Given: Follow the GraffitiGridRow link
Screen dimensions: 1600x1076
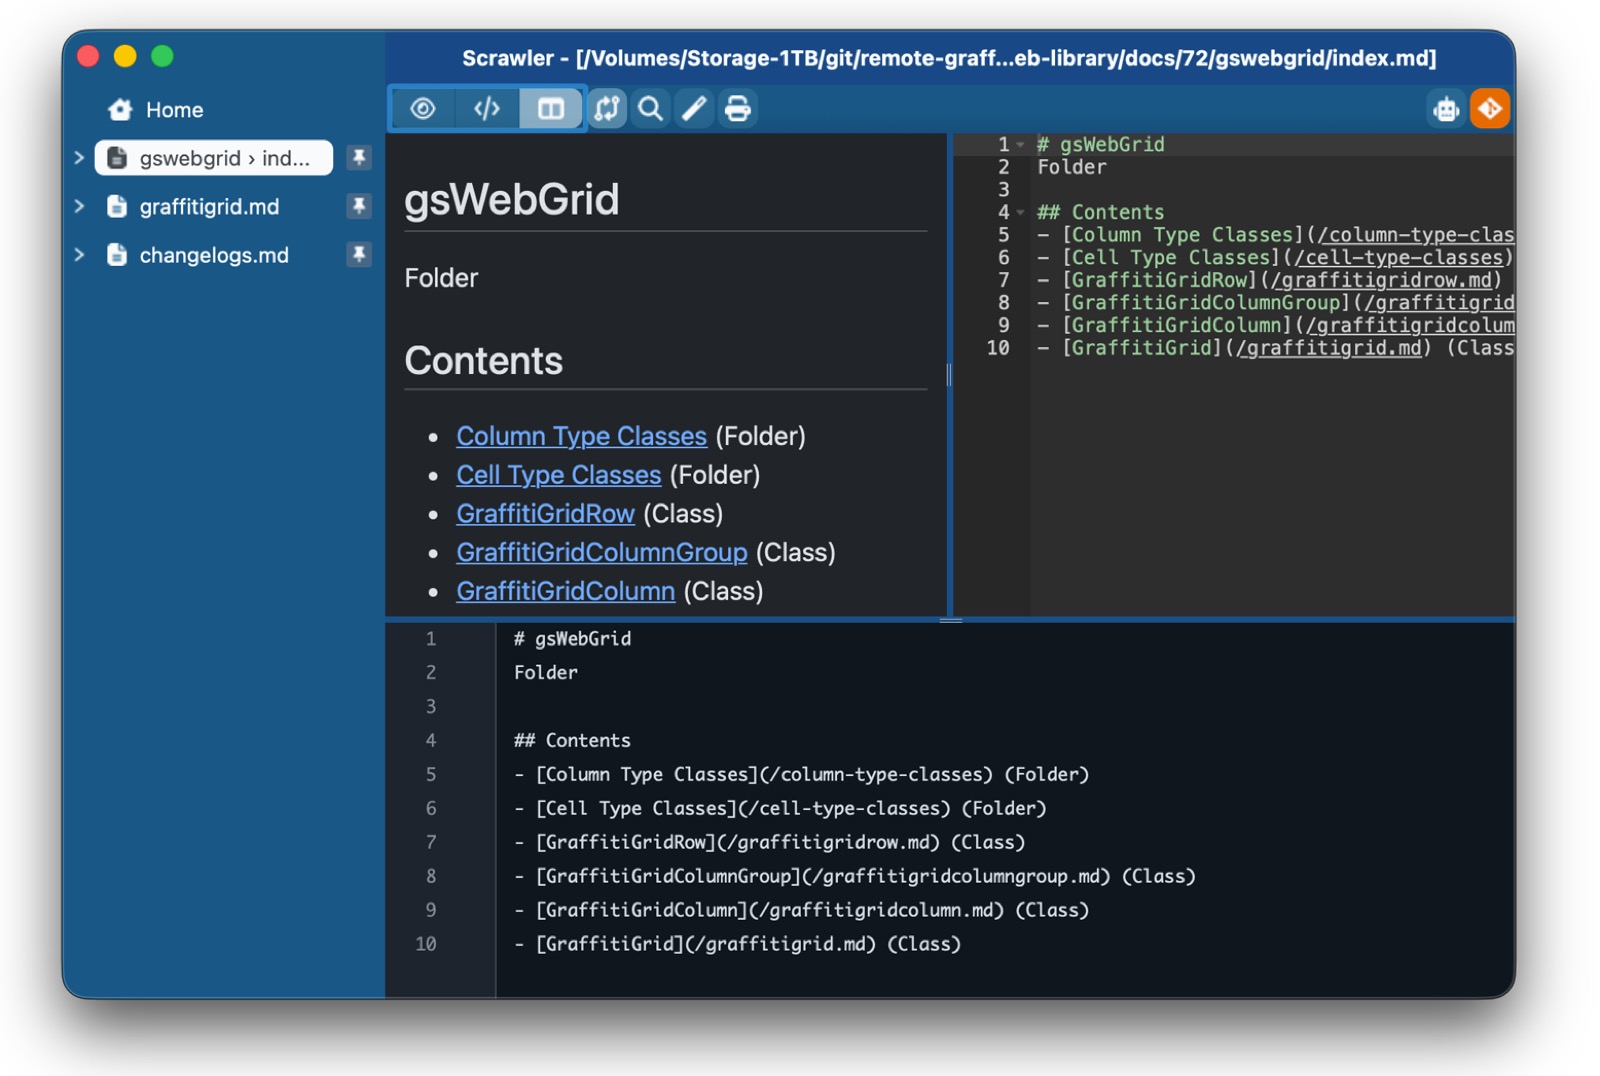Looking at the screenshot, I should tap(545, 514).
